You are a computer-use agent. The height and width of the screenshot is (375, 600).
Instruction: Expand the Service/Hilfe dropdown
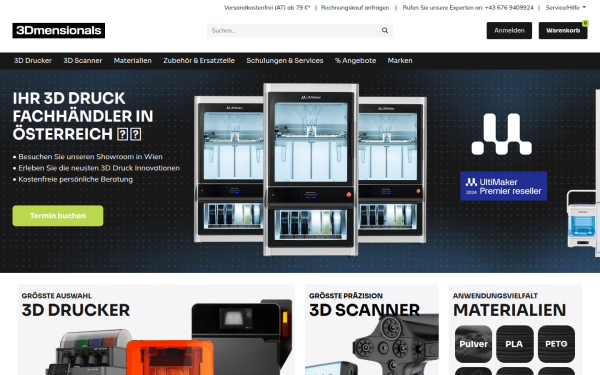pos(566,8)
